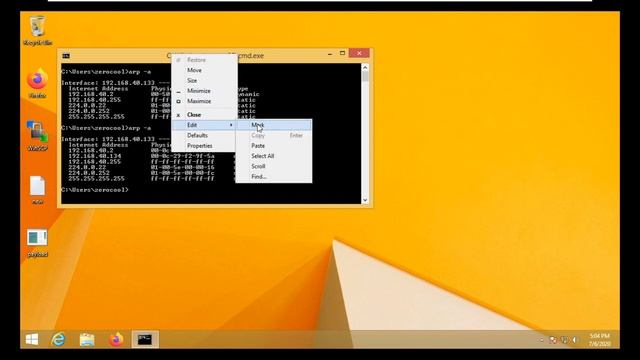Open the taskbar clock and date
Viewport: 640px width, 360px height.
pyautogui.click(x=600, y=340)
